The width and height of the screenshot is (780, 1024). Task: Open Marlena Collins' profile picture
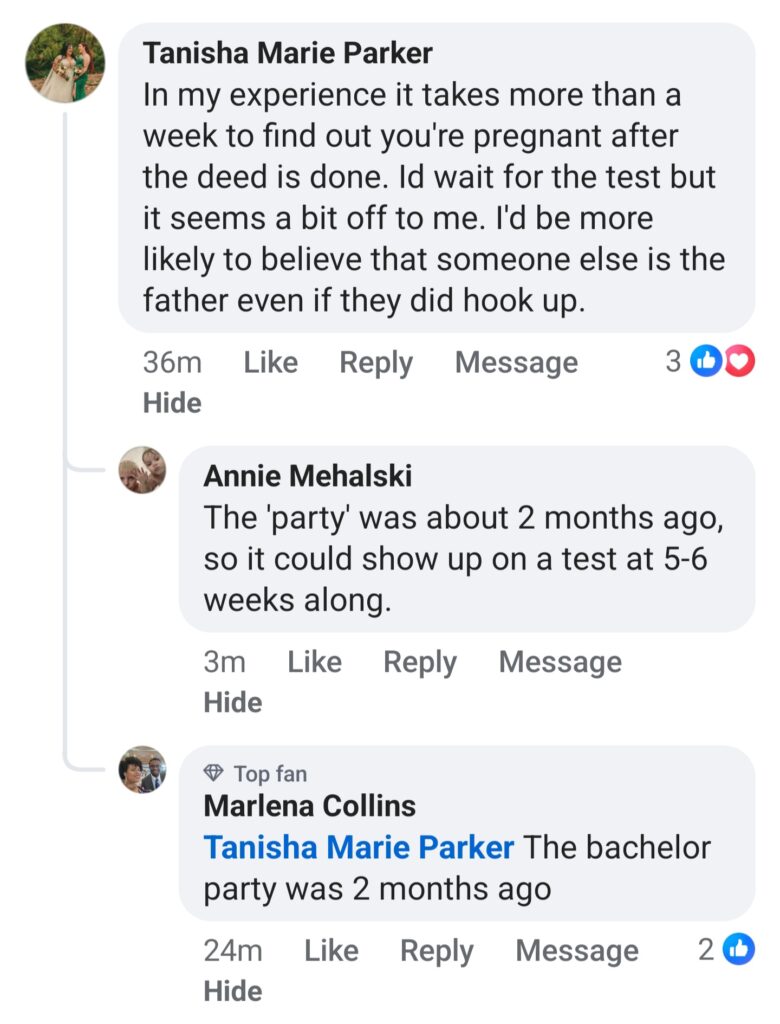tap(142, 770)
